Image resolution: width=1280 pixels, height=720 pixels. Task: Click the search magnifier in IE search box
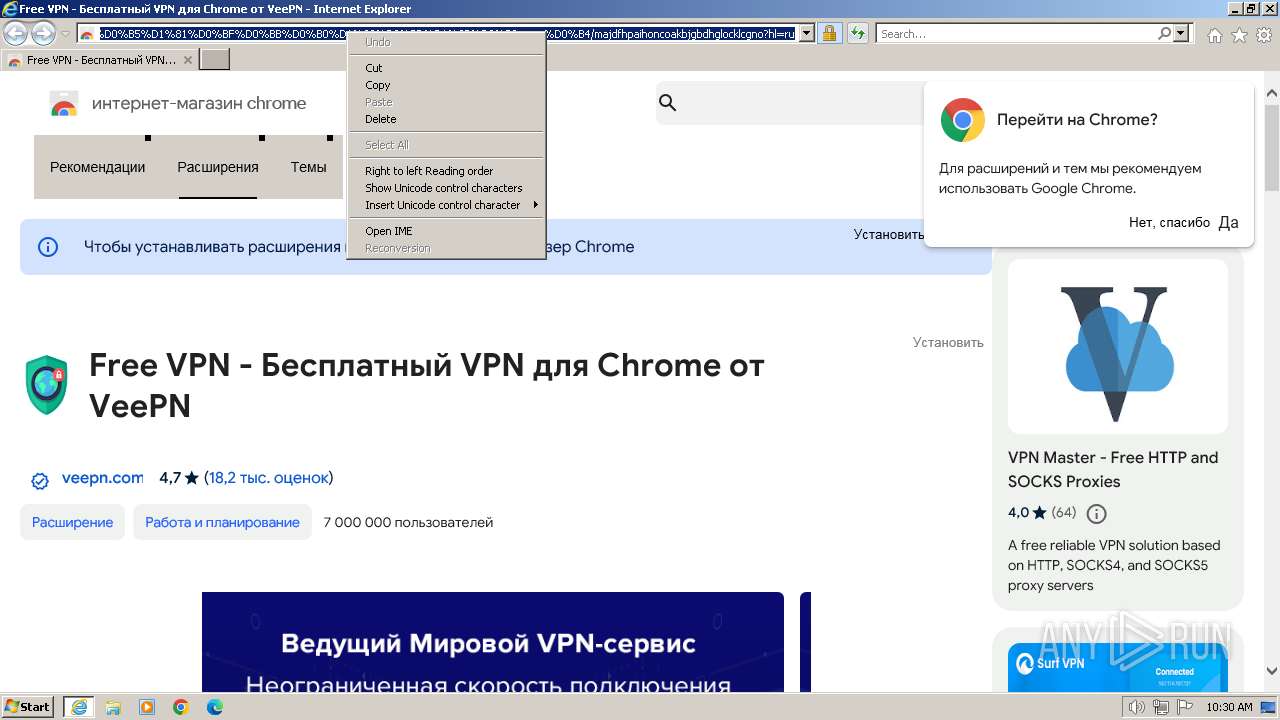(1165, 33)
